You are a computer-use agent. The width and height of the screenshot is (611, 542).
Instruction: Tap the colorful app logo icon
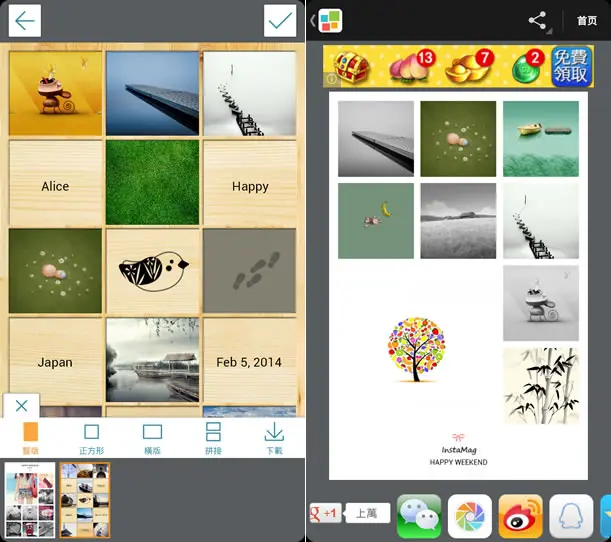tap(330, 21)
